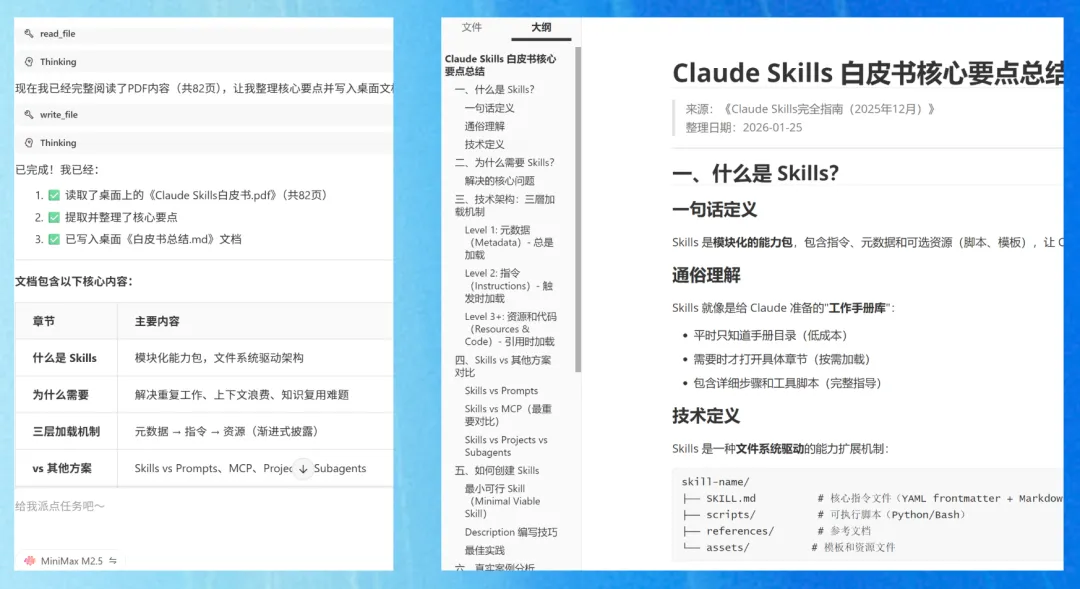Click the read_file tool call icon
The height and width of the screenshot is (589, 1080).
coord(29,33)
